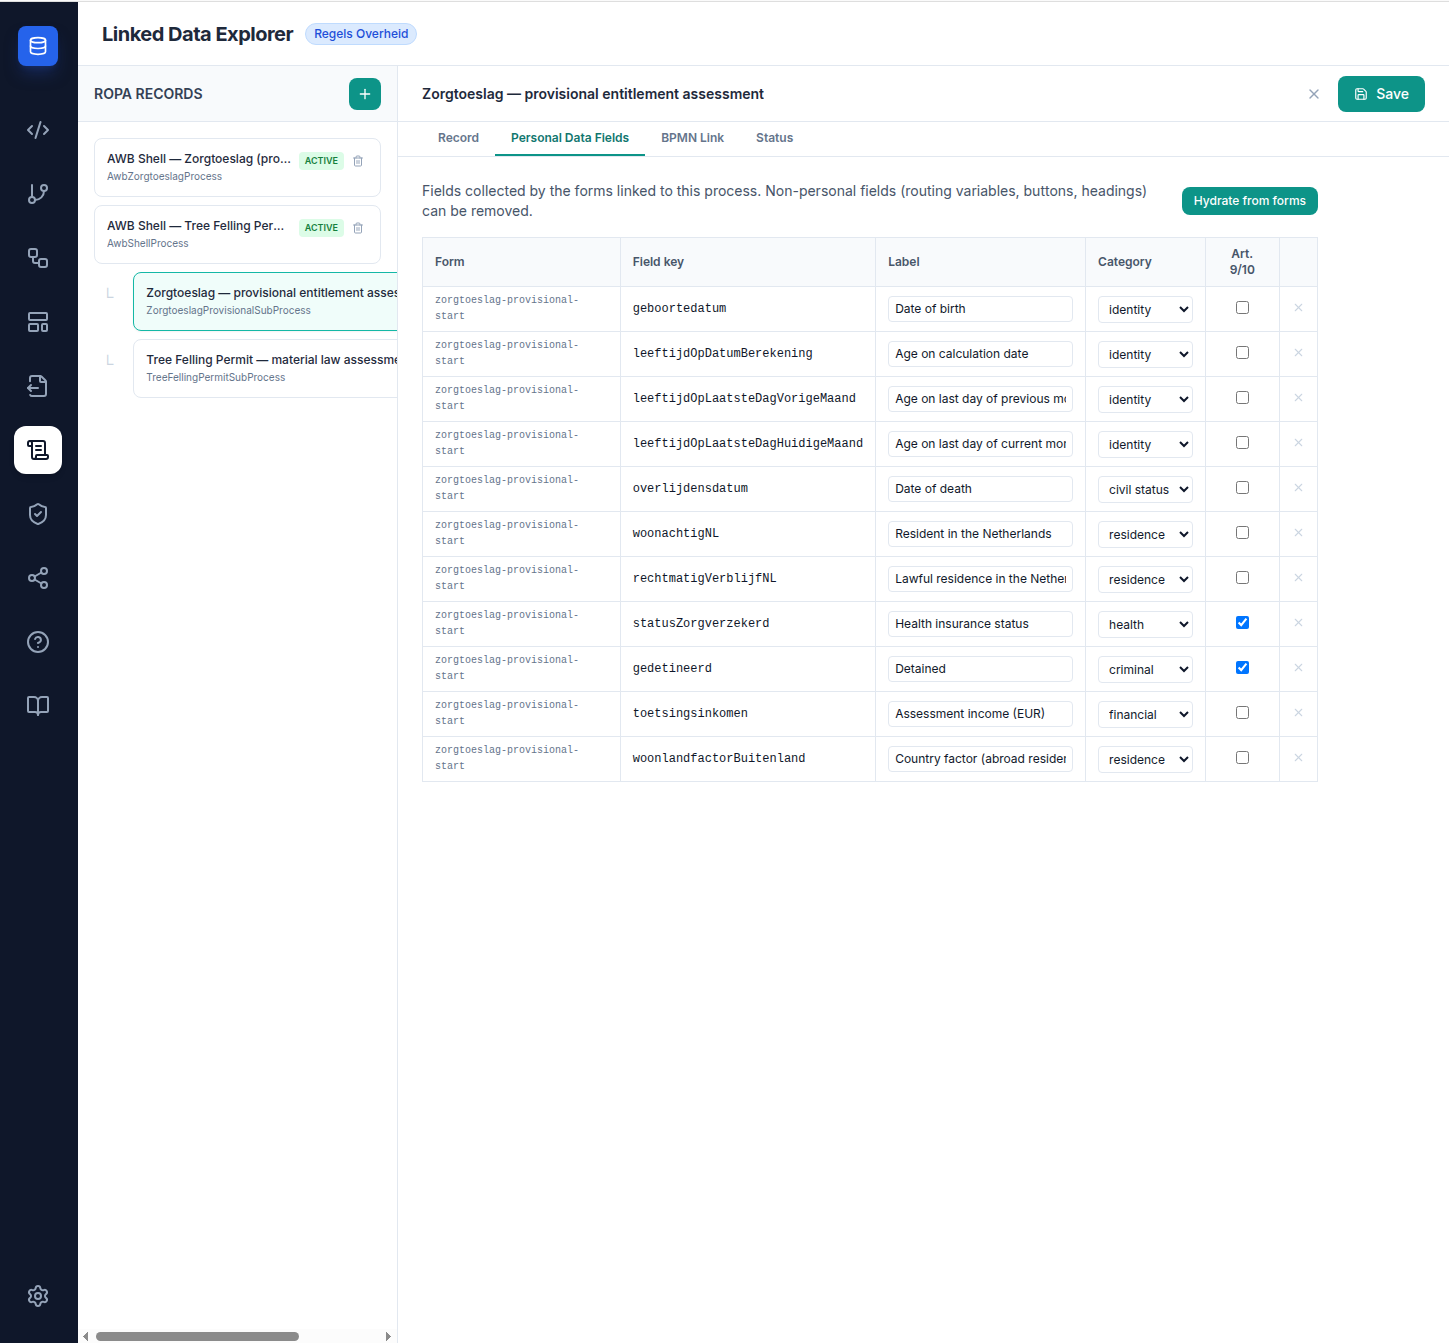Open the share panel from the sidebar

38,578
